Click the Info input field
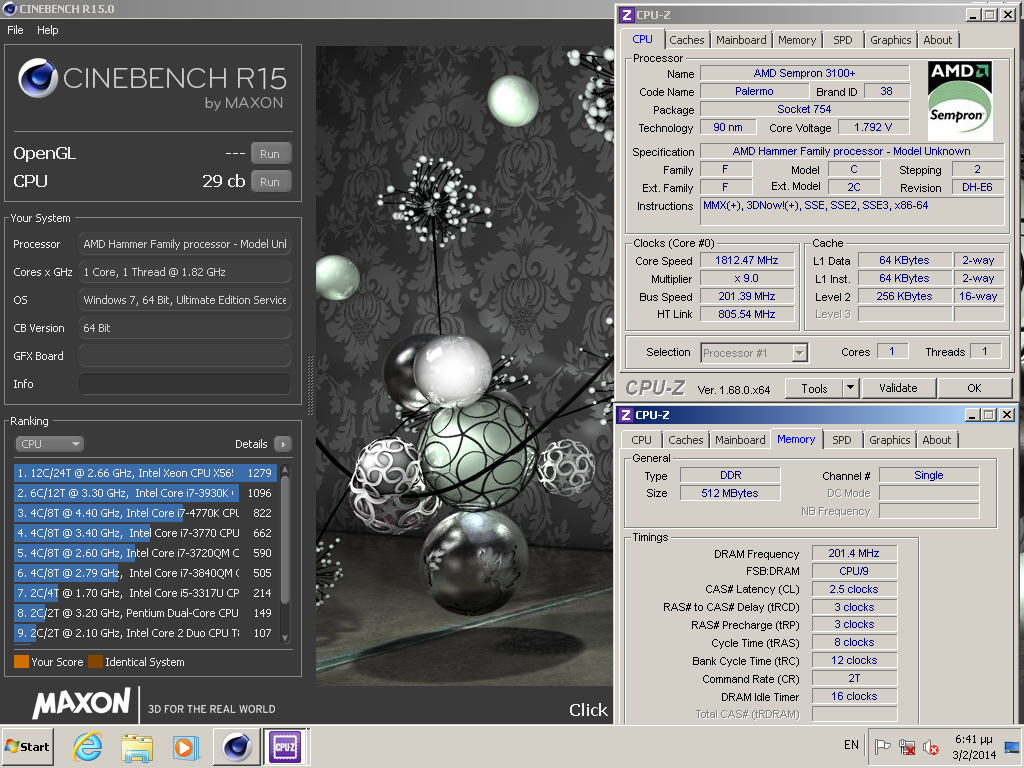The image size is (1024, 768). (x=185, y=384)
